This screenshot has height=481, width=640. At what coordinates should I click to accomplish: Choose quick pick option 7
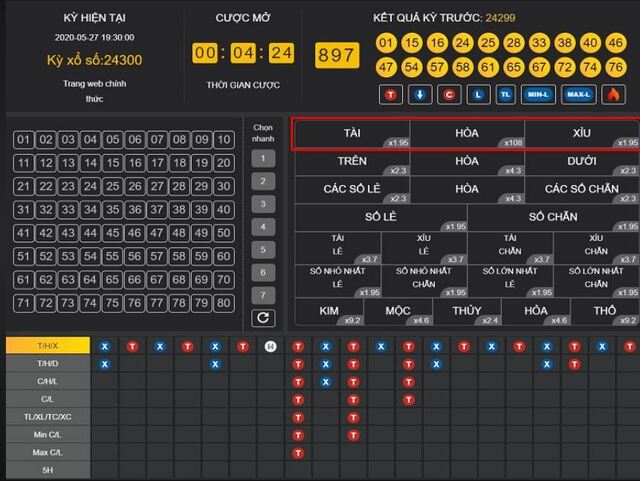tap(263, 295)
